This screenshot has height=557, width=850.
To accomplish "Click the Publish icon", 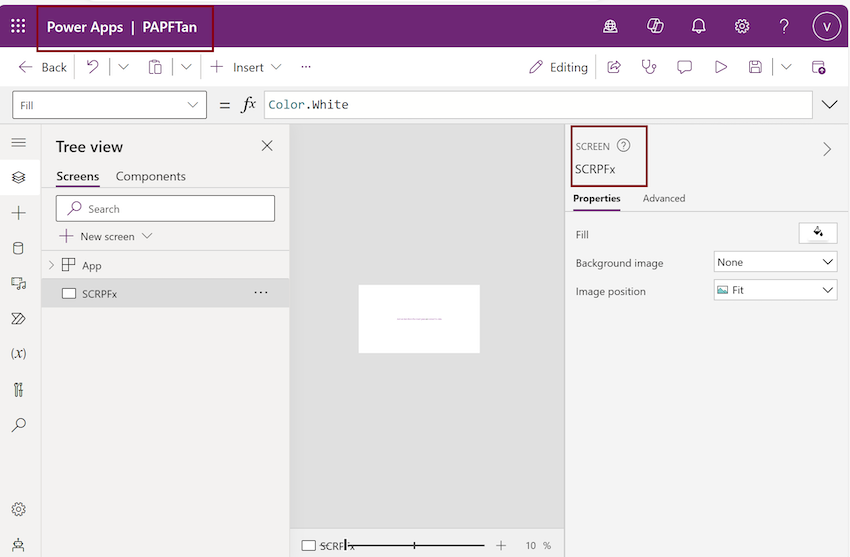I will (818, 67).
